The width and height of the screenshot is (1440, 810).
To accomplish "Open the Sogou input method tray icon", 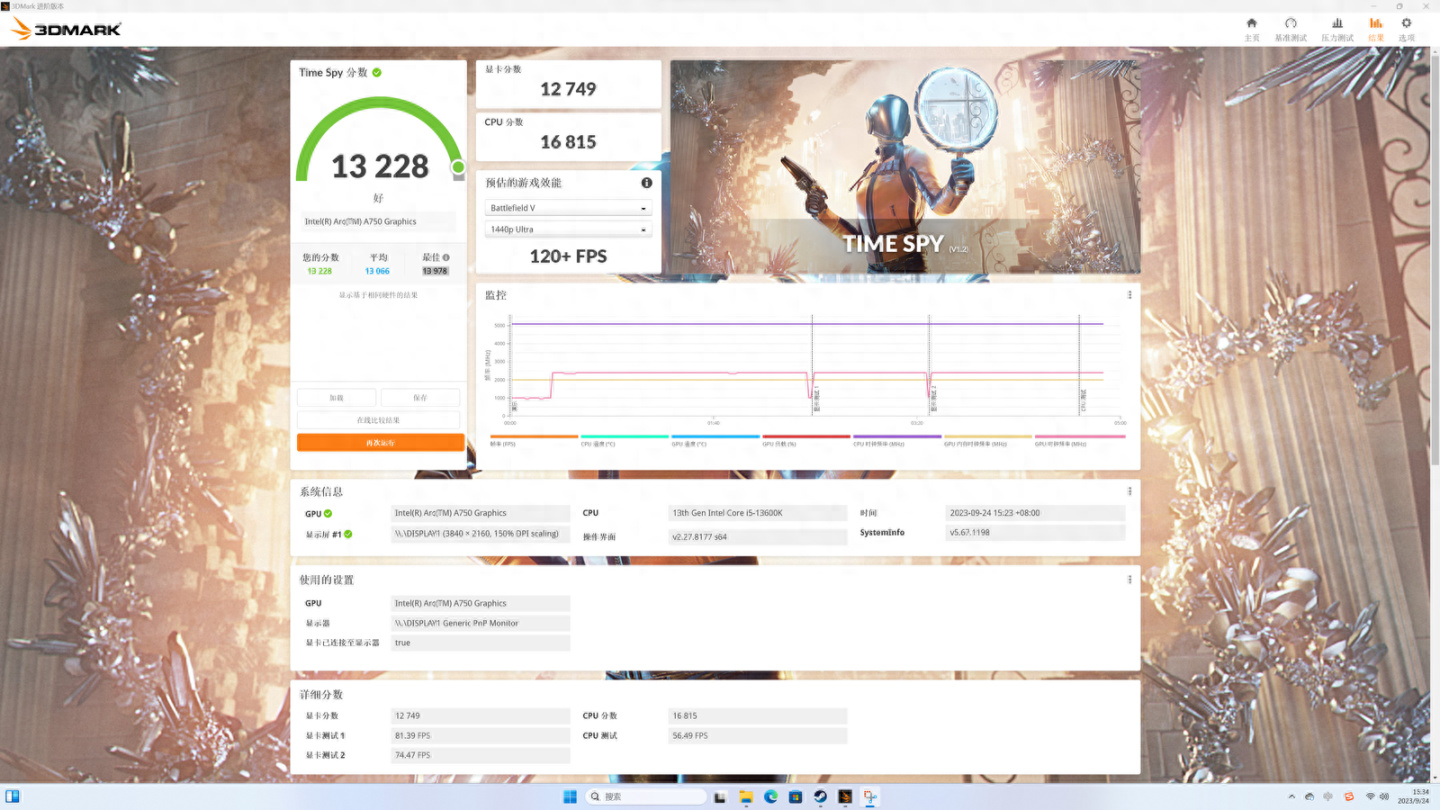I will tap(1349, 797).
